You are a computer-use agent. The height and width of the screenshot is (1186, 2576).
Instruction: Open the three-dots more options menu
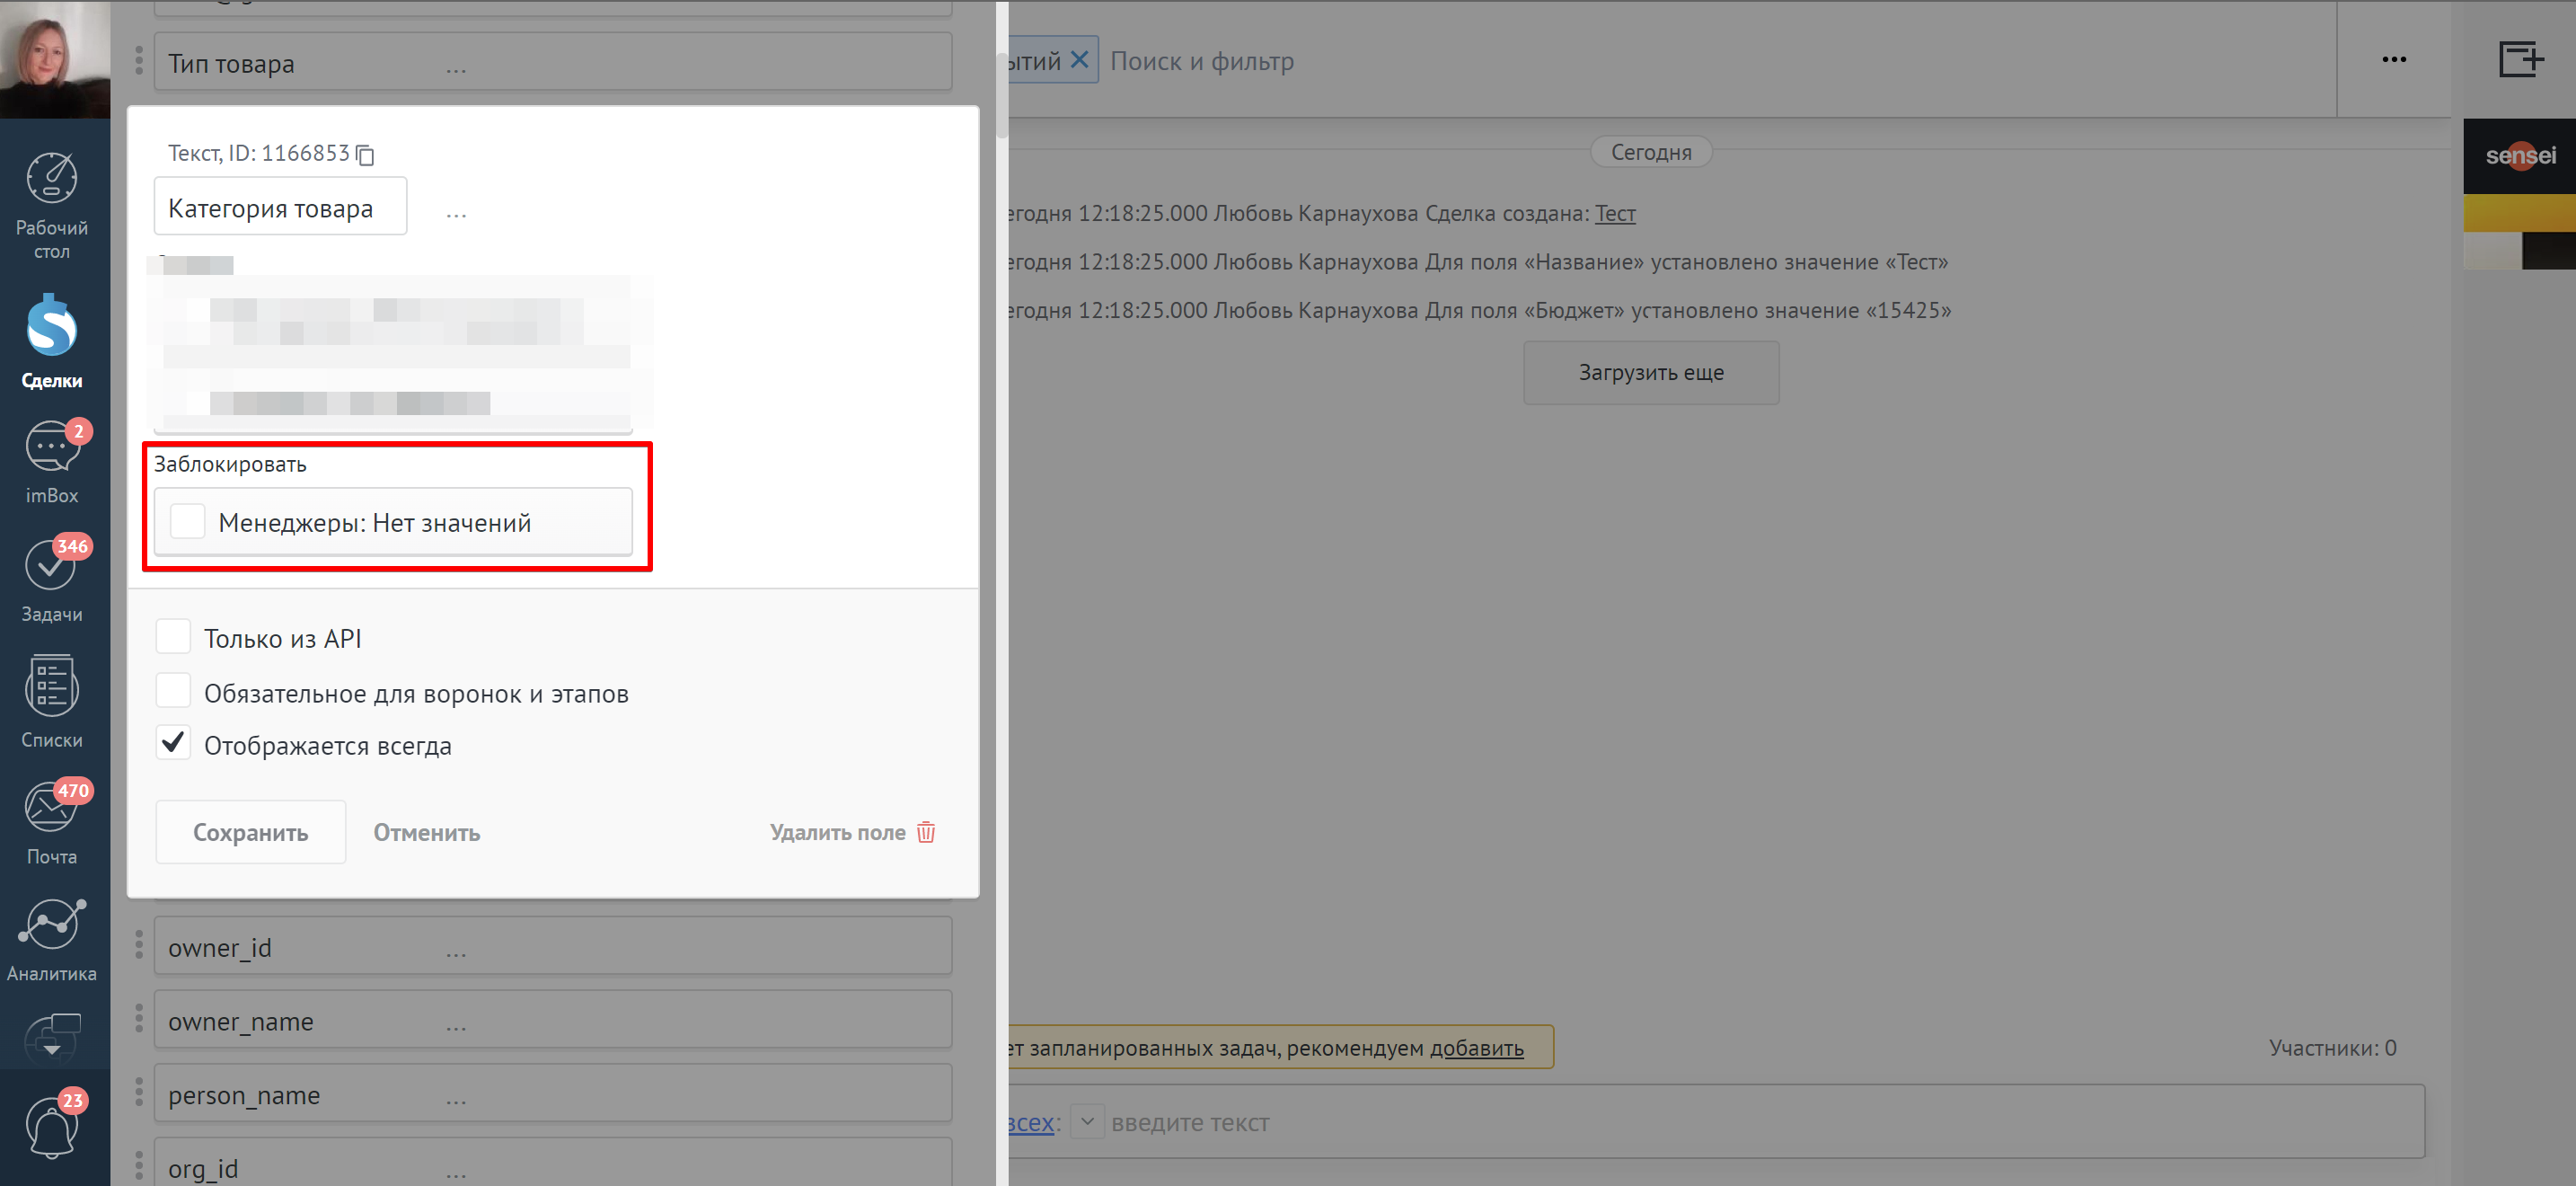pos(2394,59)
